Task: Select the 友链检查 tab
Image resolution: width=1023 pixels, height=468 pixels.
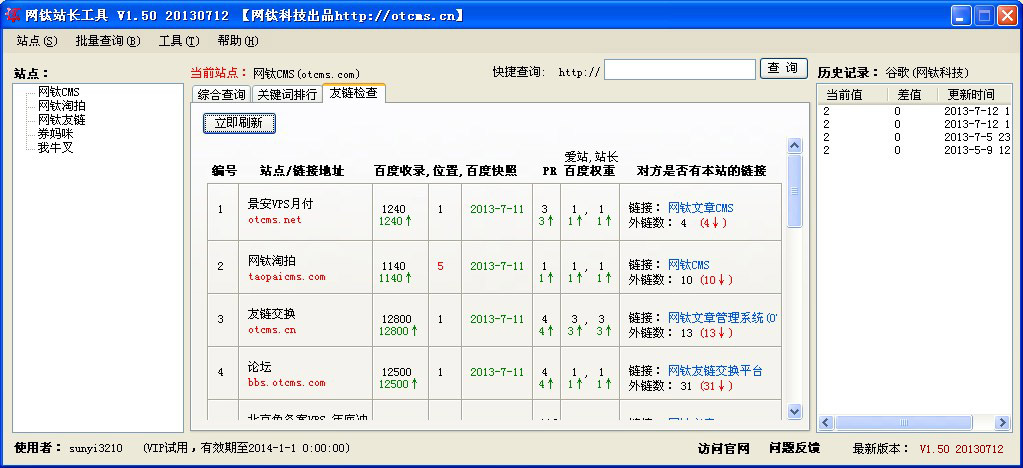Action: pyautogui.click(x=353, y=94)
